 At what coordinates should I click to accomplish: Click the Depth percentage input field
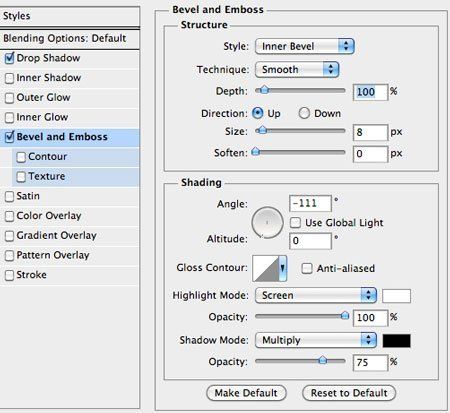[x=370, y=92]
